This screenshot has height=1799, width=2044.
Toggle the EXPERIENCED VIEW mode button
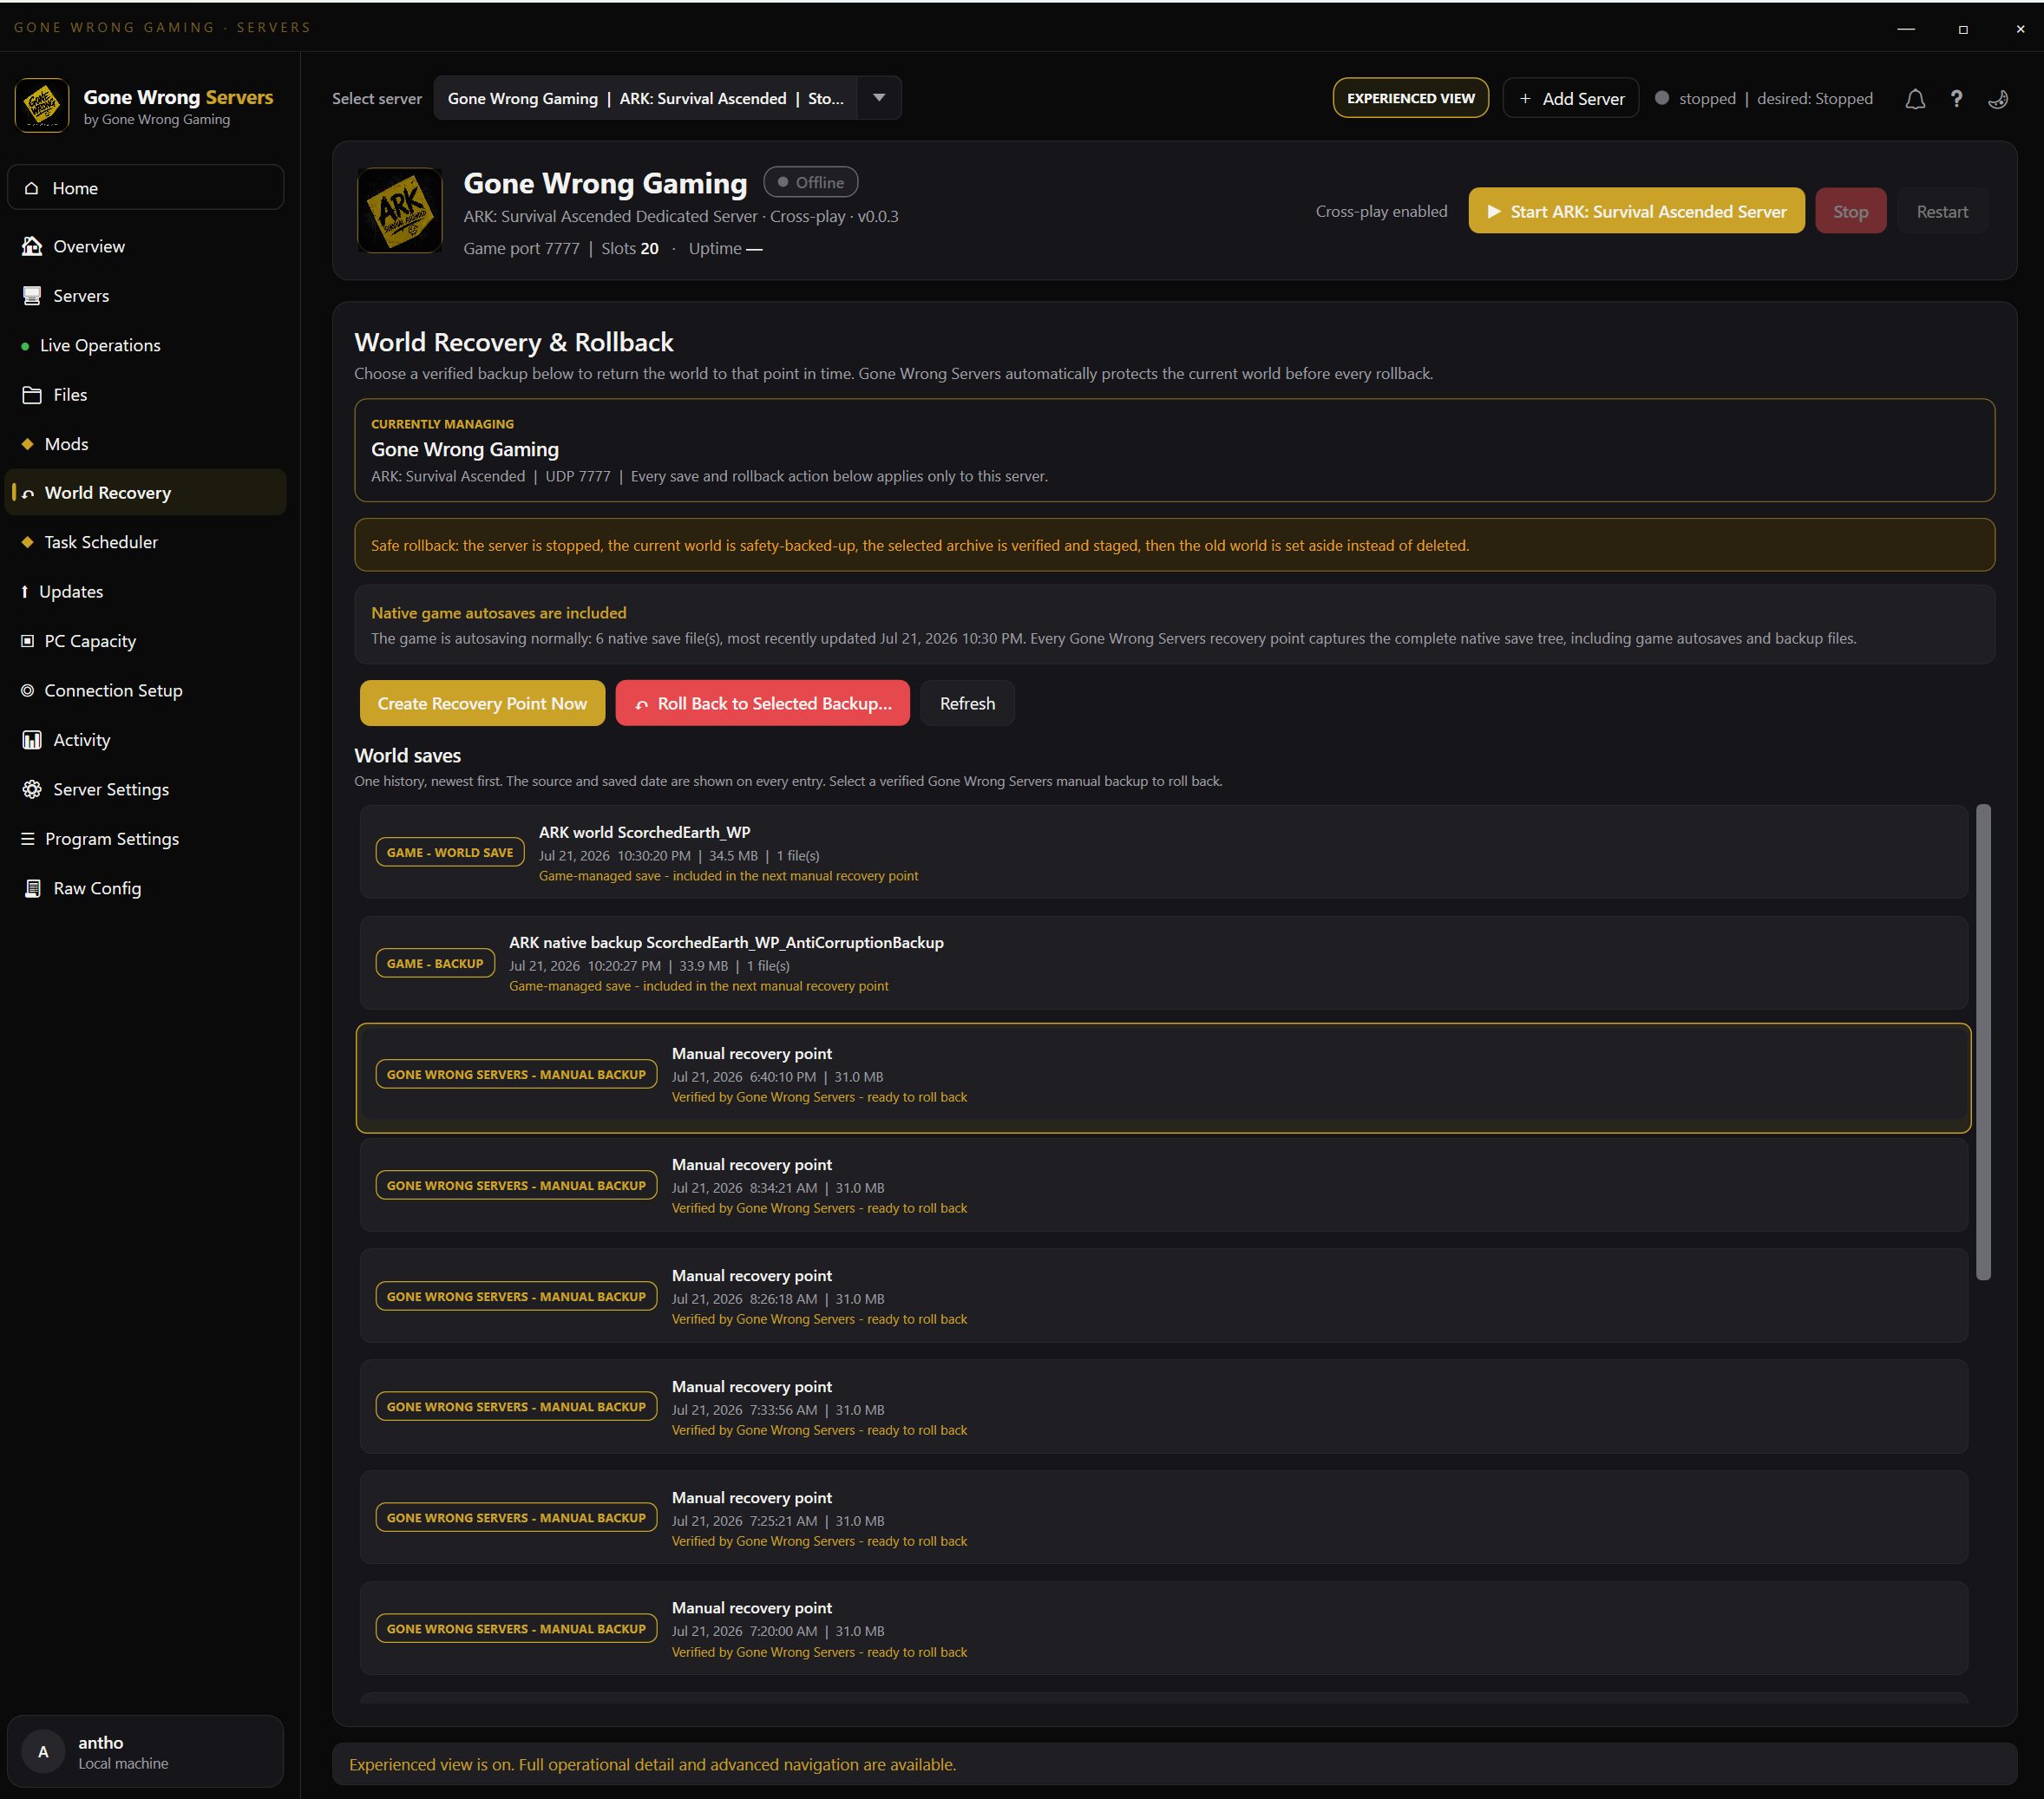coord(1410,98)
